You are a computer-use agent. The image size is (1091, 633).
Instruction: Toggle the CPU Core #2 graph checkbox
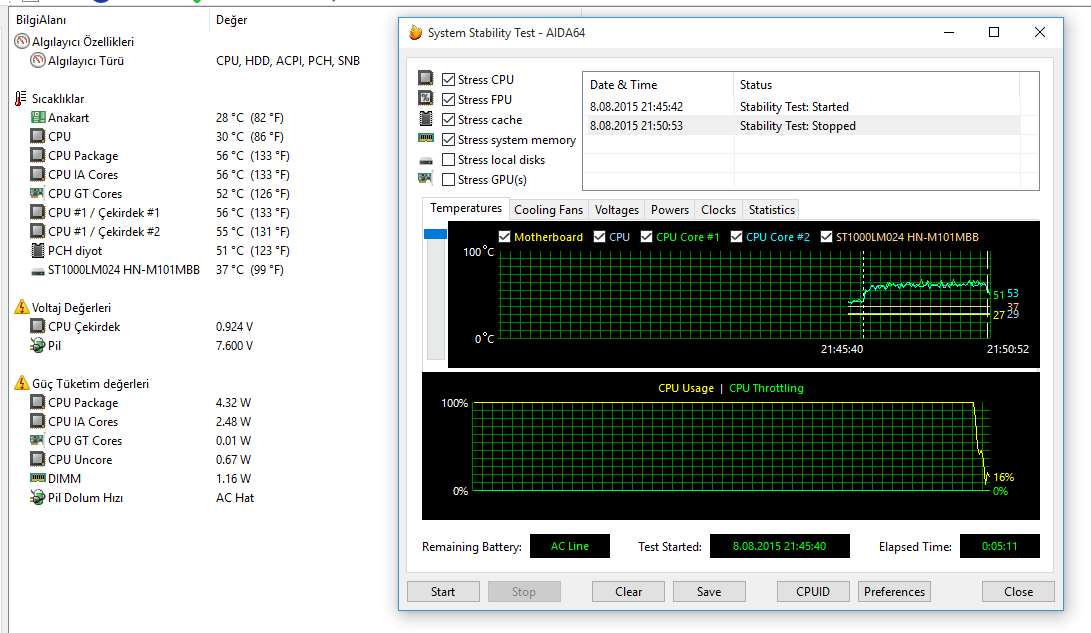[x=736, y=237]
